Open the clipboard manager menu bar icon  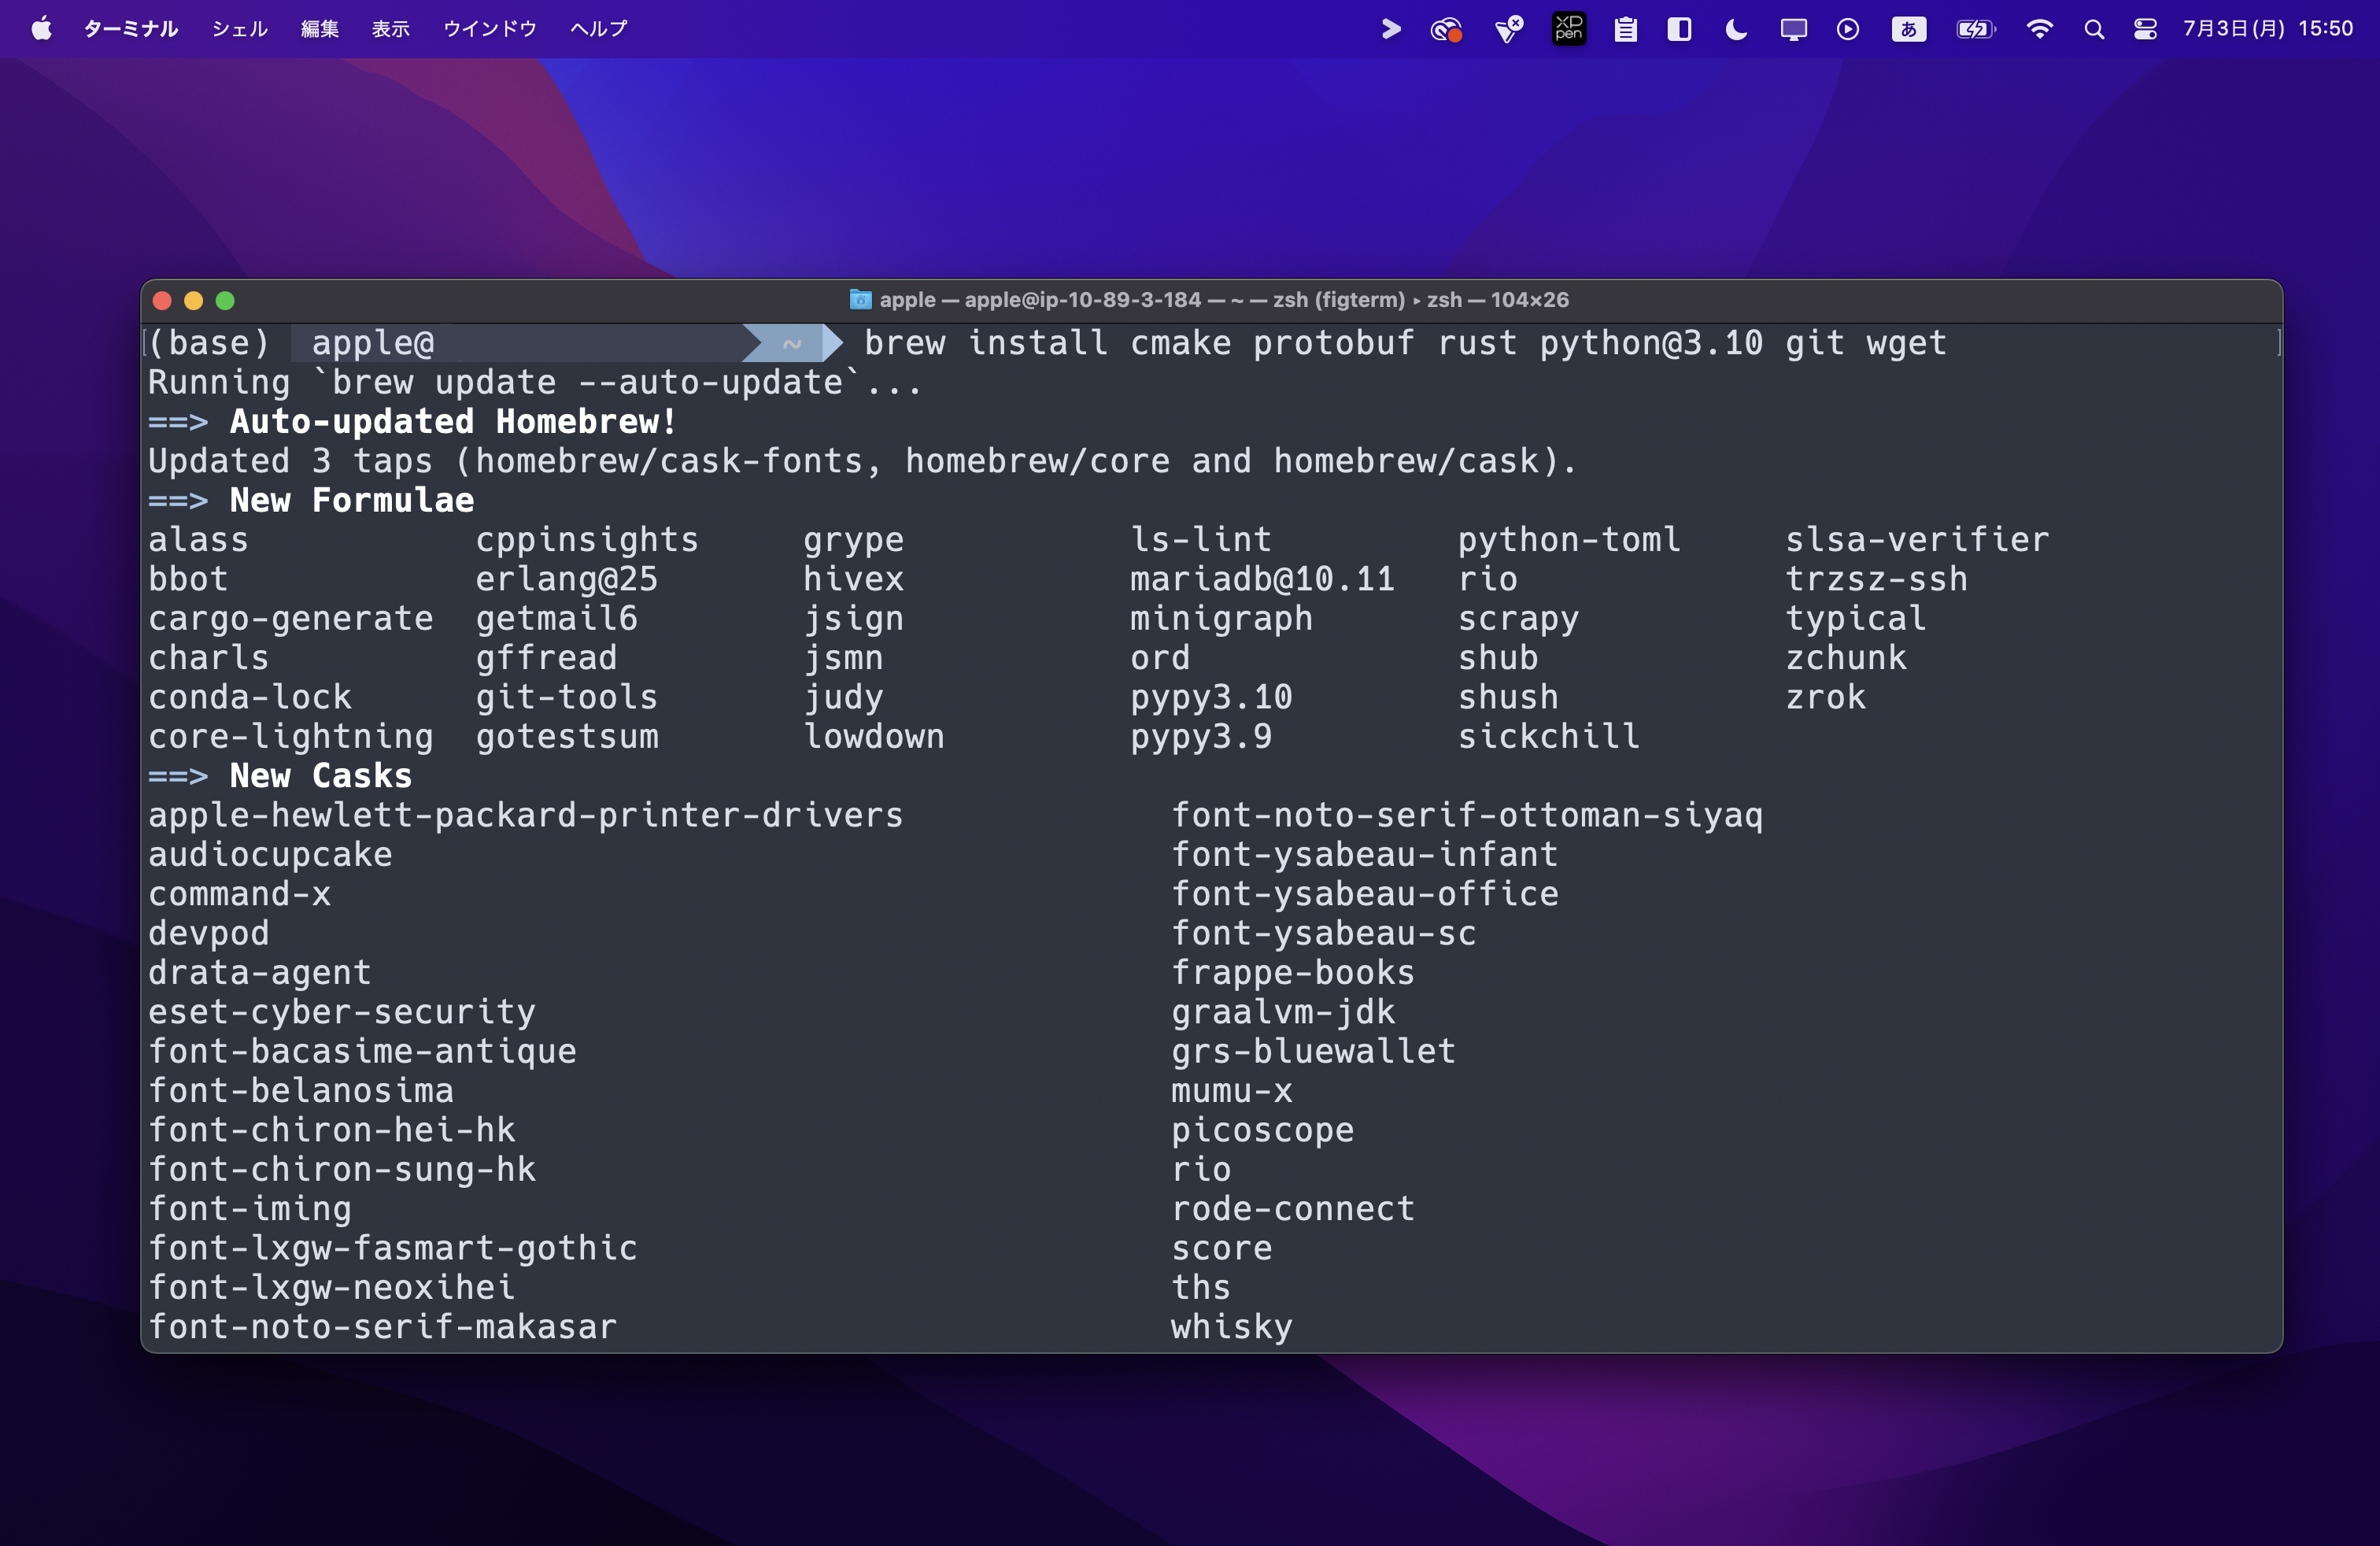1625,29
